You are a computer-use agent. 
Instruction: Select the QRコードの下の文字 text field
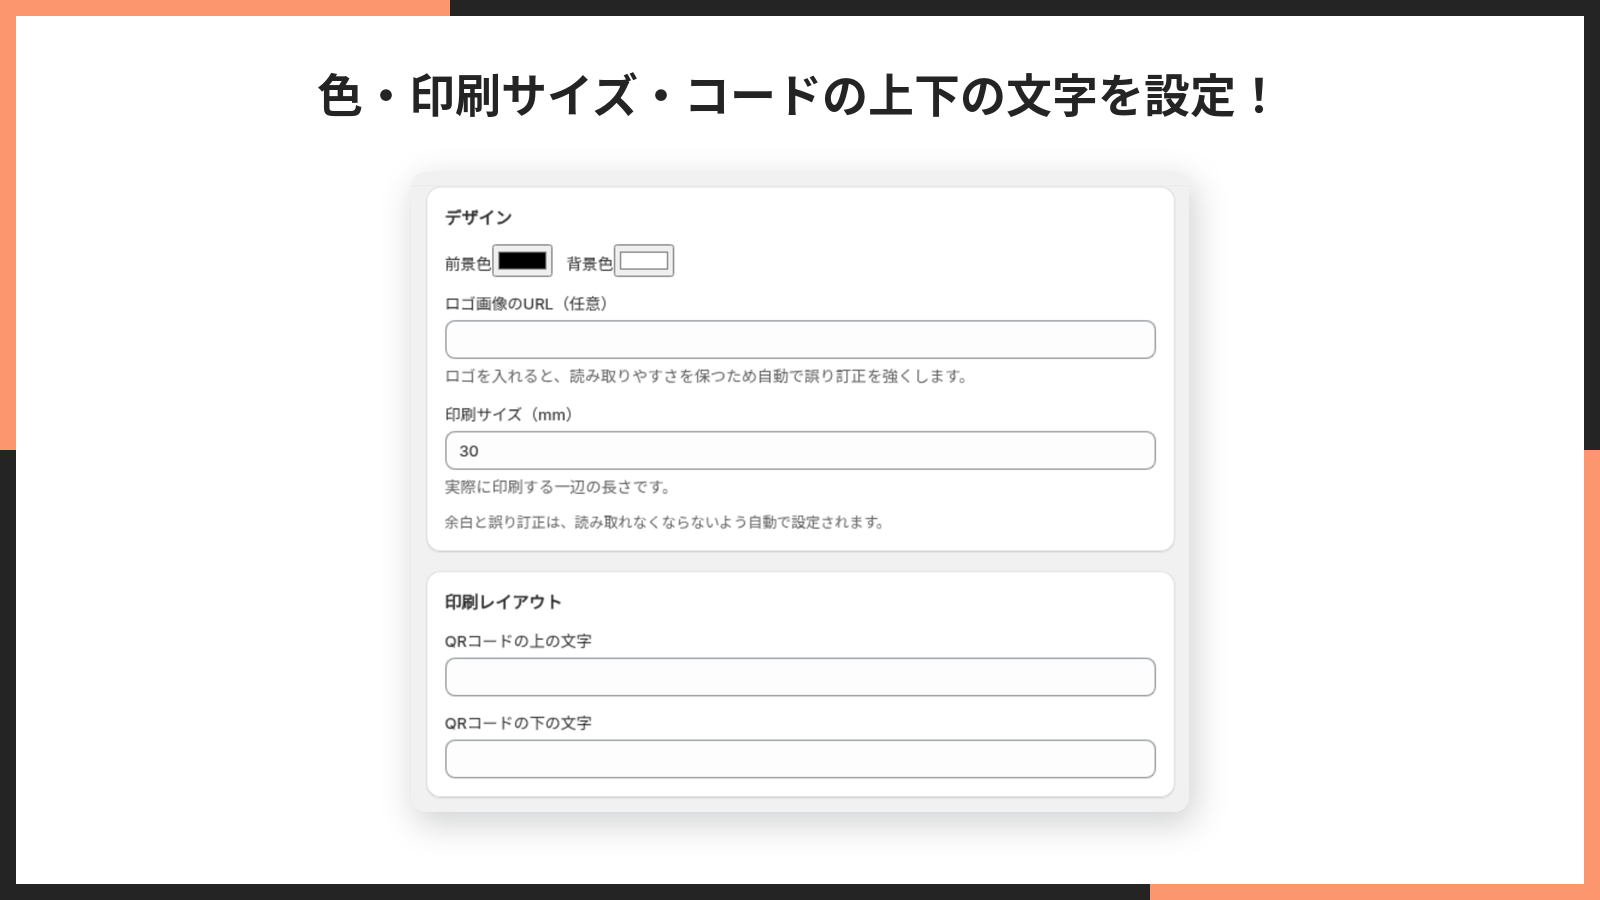[x=800, y=759]
